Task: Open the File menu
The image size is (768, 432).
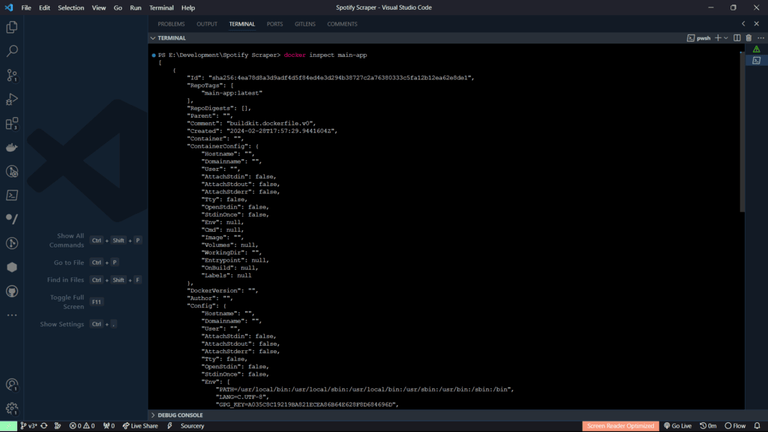Action: coord(26,8)
